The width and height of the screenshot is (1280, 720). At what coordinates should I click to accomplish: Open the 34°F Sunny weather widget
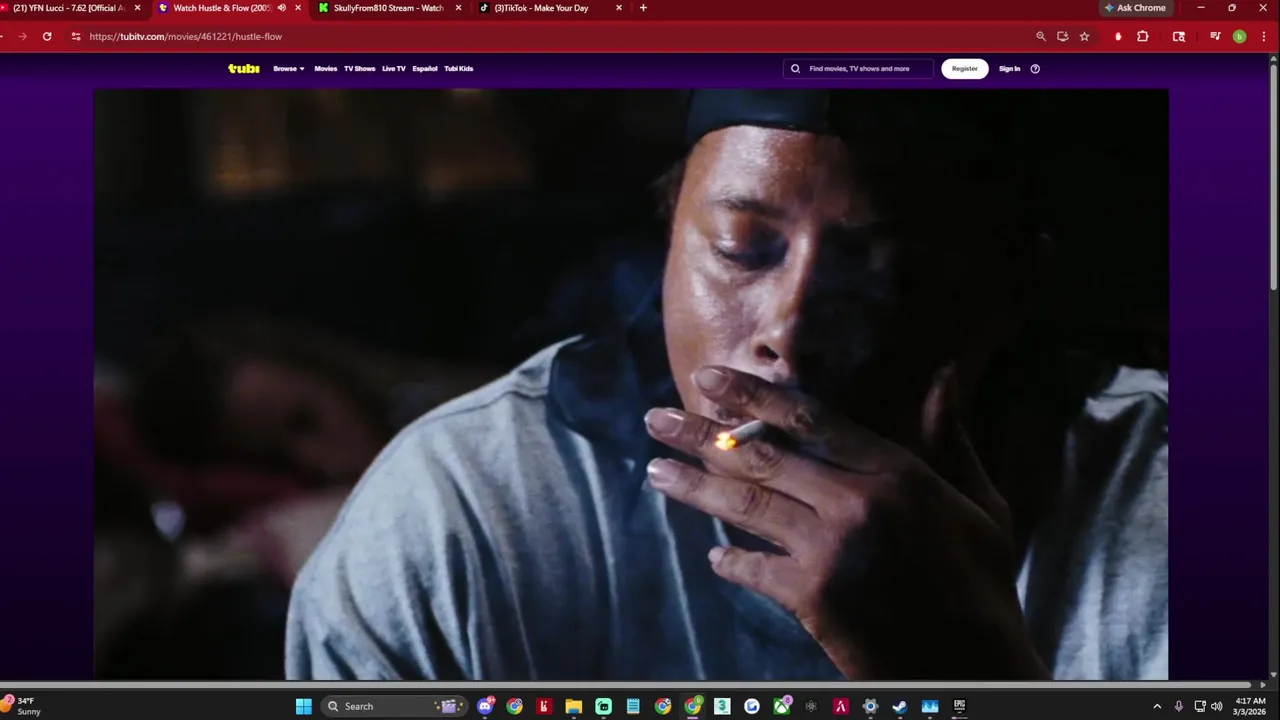click(22, 706)
